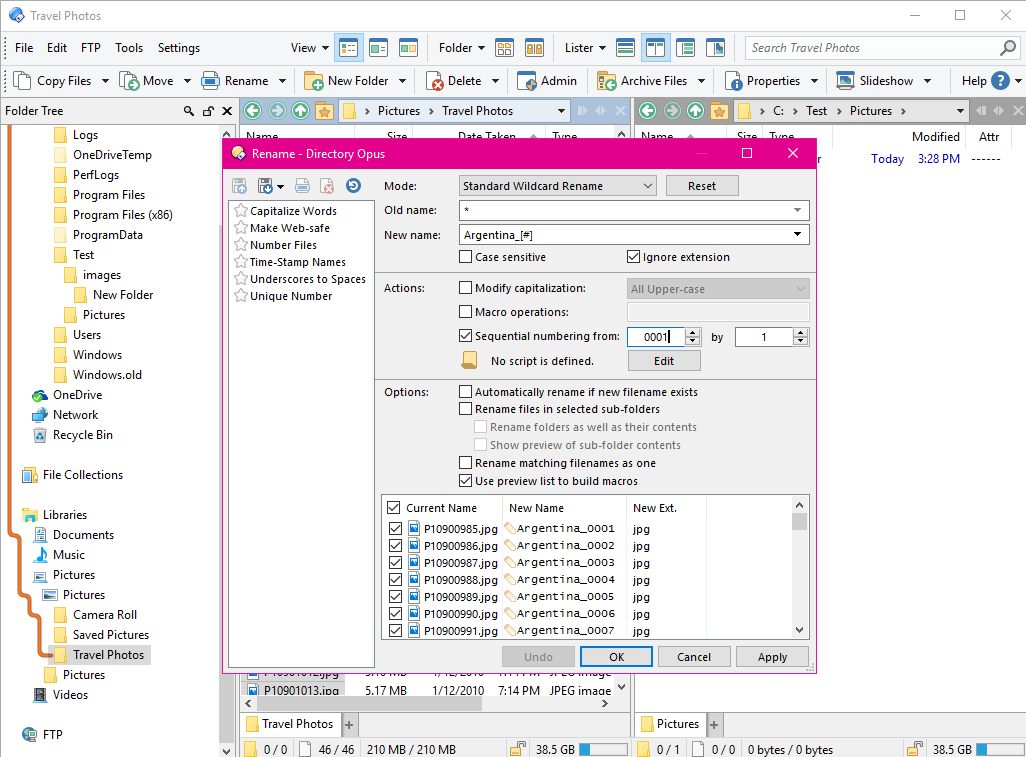The height and width of the screenshot is (757, 1026).
Task: Click the Revert icon in the Rename dialog toolbar
Action: (352, 186)
